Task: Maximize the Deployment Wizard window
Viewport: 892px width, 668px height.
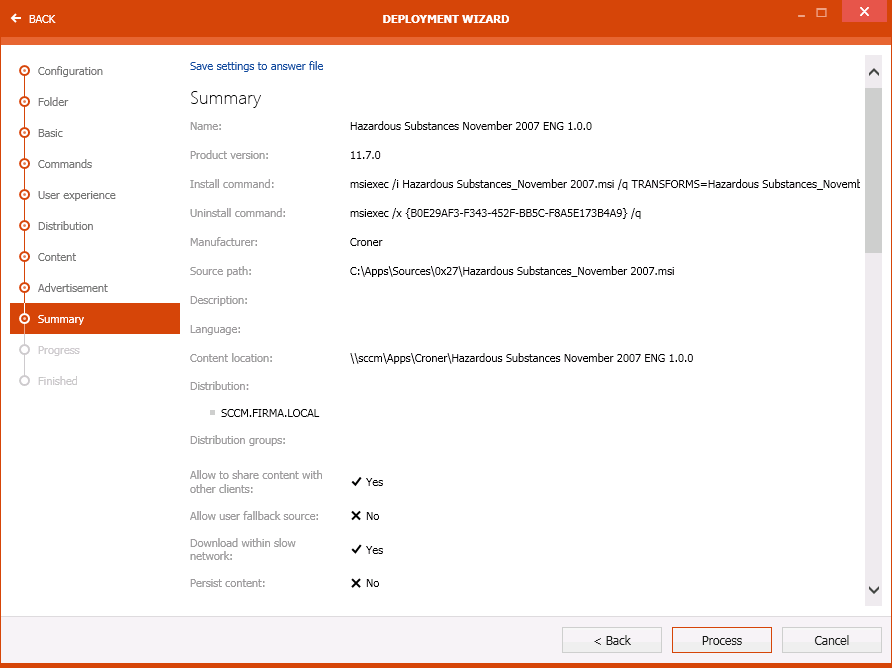Action: click(x=822, y=13)
